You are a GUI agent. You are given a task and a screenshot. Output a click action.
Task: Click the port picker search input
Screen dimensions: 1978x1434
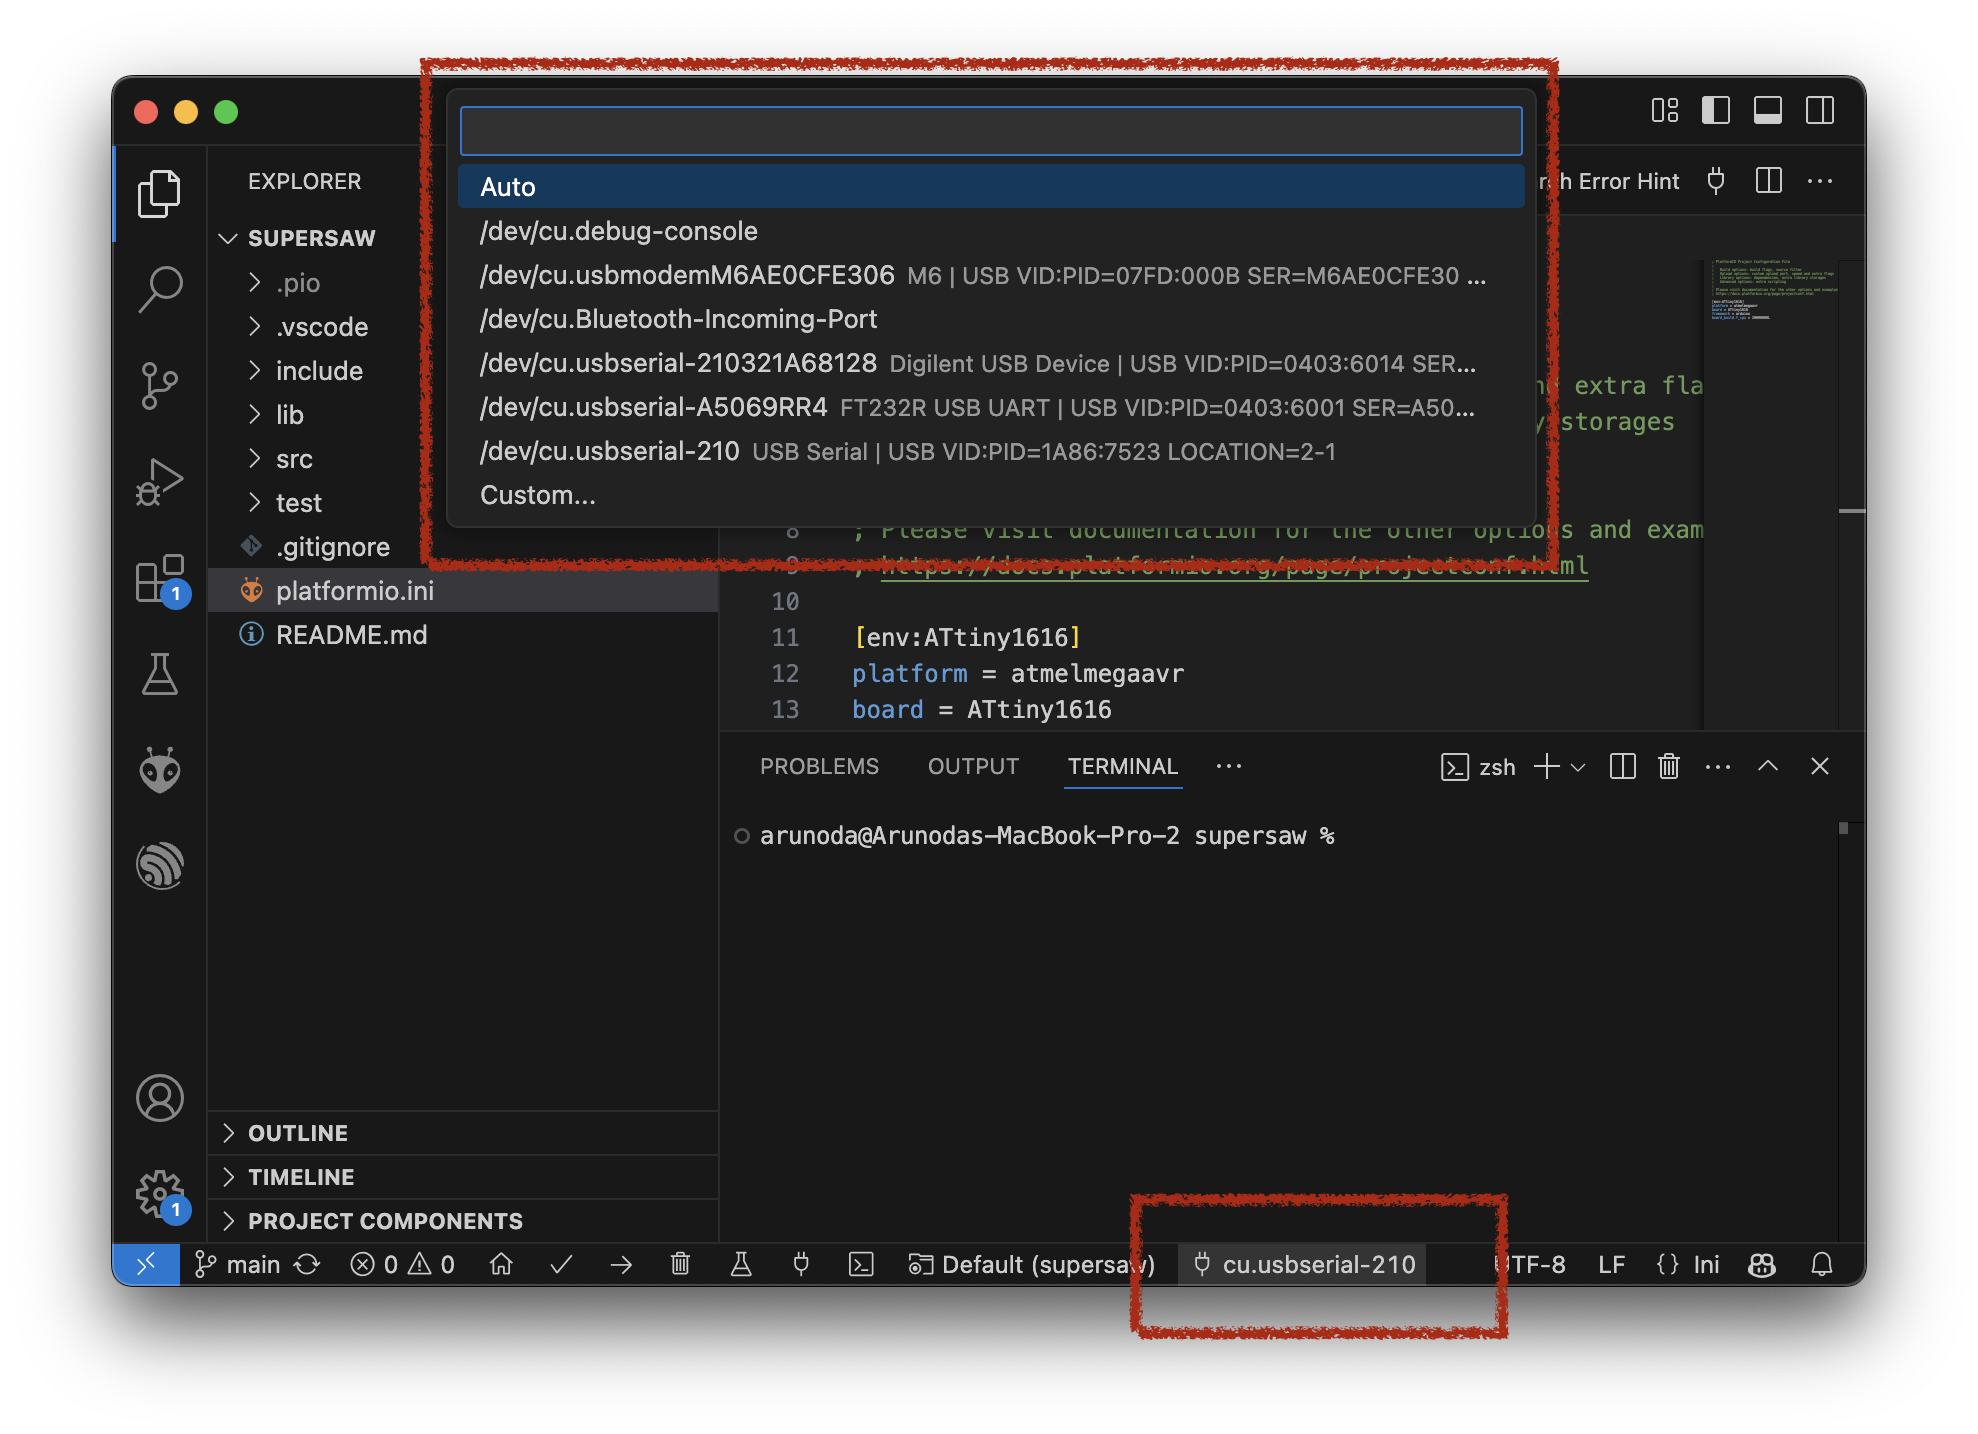click(x=991, y=131)
